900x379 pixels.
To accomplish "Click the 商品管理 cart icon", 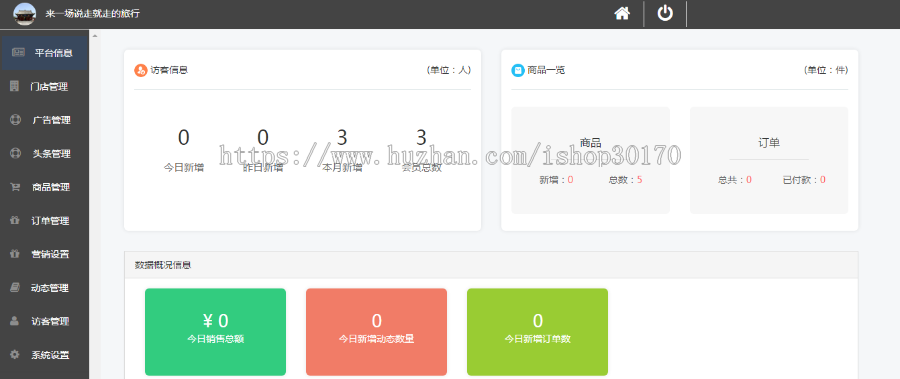I will [15, 187].
